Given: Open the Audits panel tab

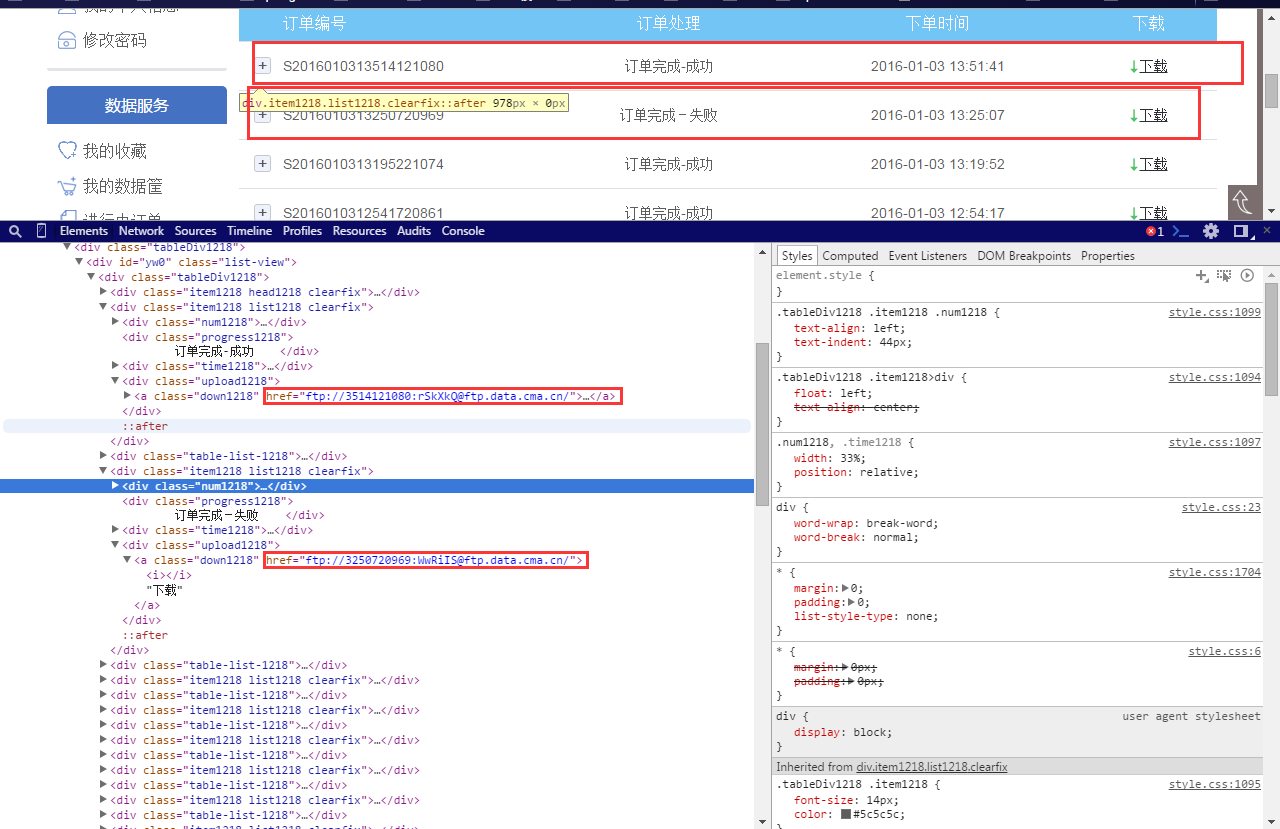Looking at the screenshot, I should pos(414,231).
